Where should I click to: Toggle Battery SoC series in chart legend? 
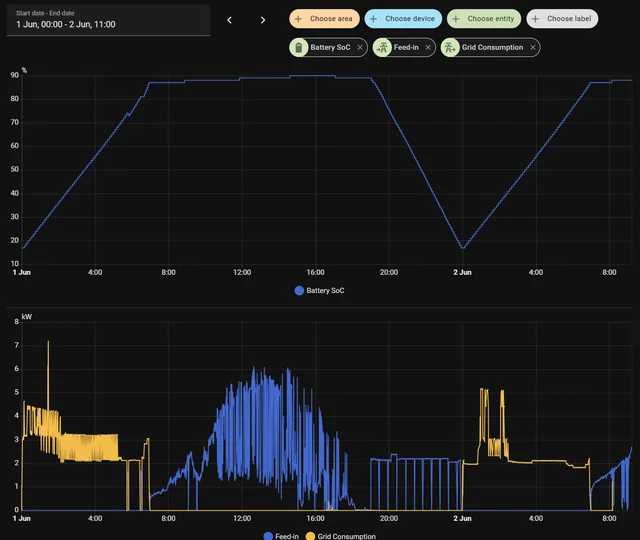click(x=325, y=291)
